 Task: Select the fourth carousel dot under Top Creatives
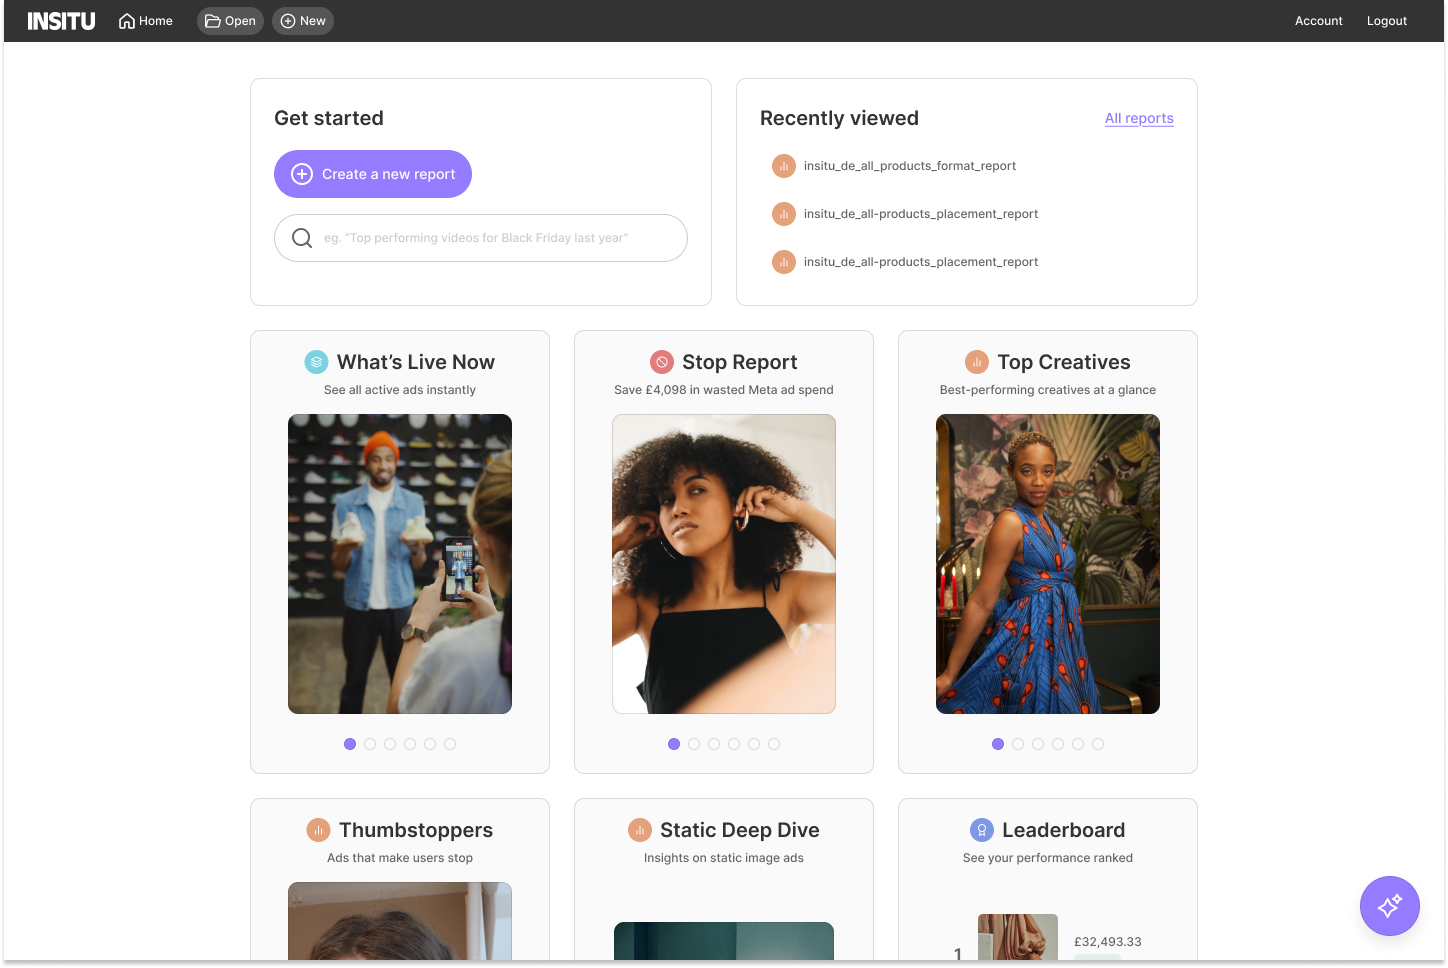click(x=1058, y=744)
